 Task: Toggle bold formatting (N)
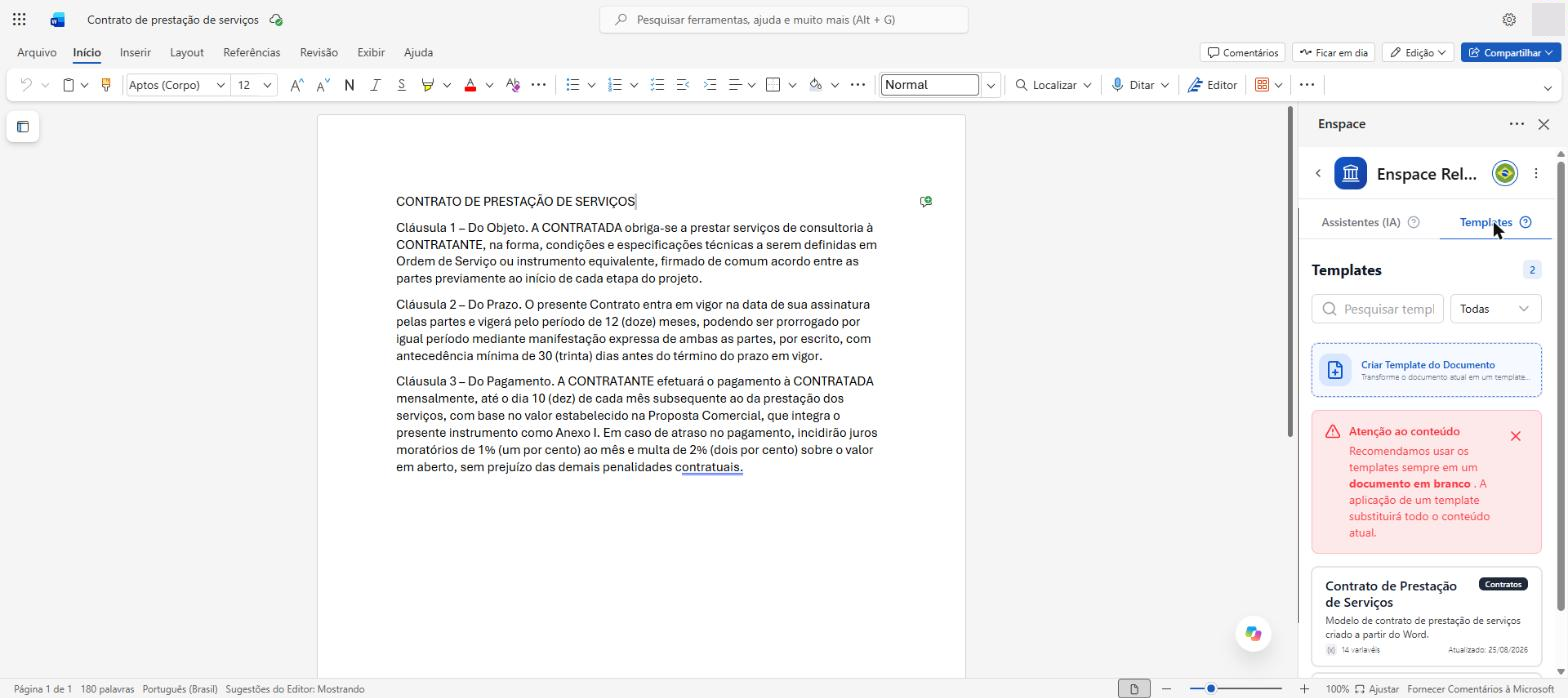349,85
